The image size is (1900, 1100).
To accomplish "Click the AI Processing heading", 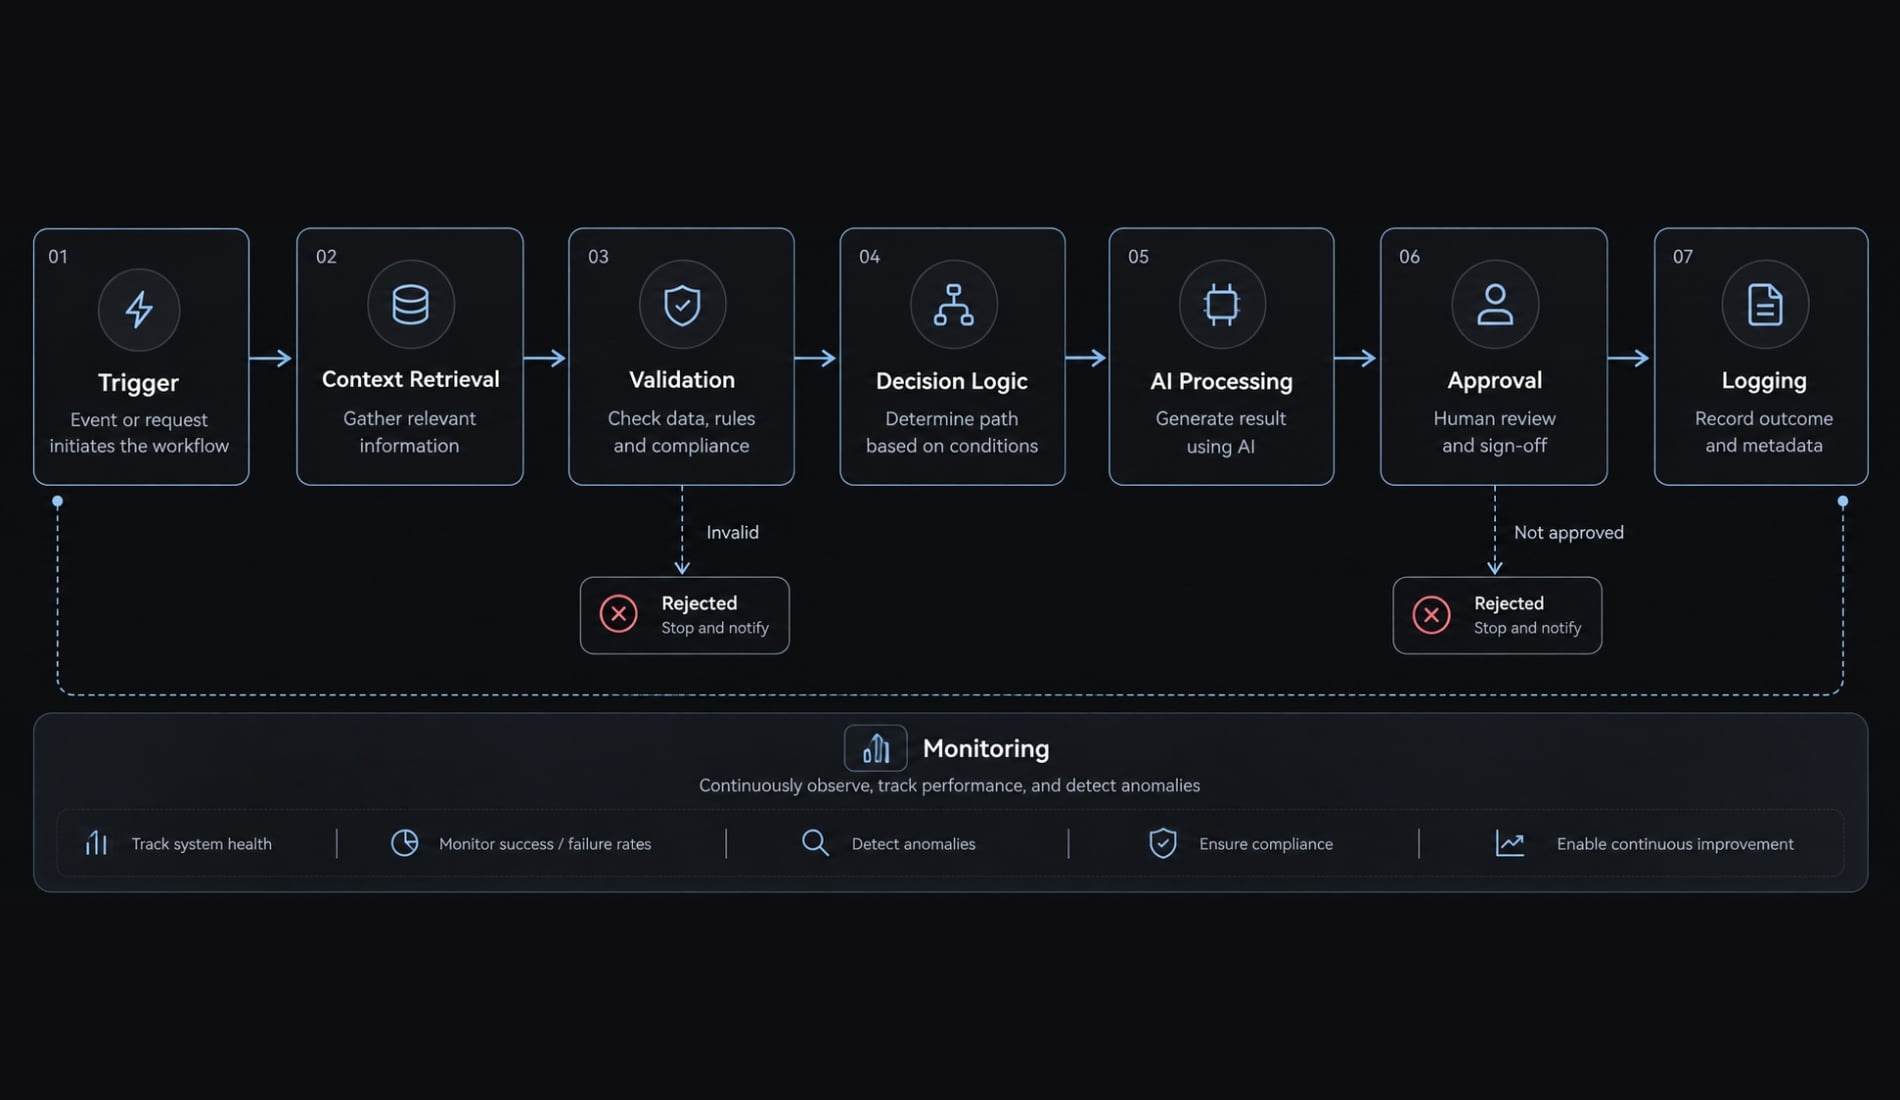I will tap(1221, 381).
